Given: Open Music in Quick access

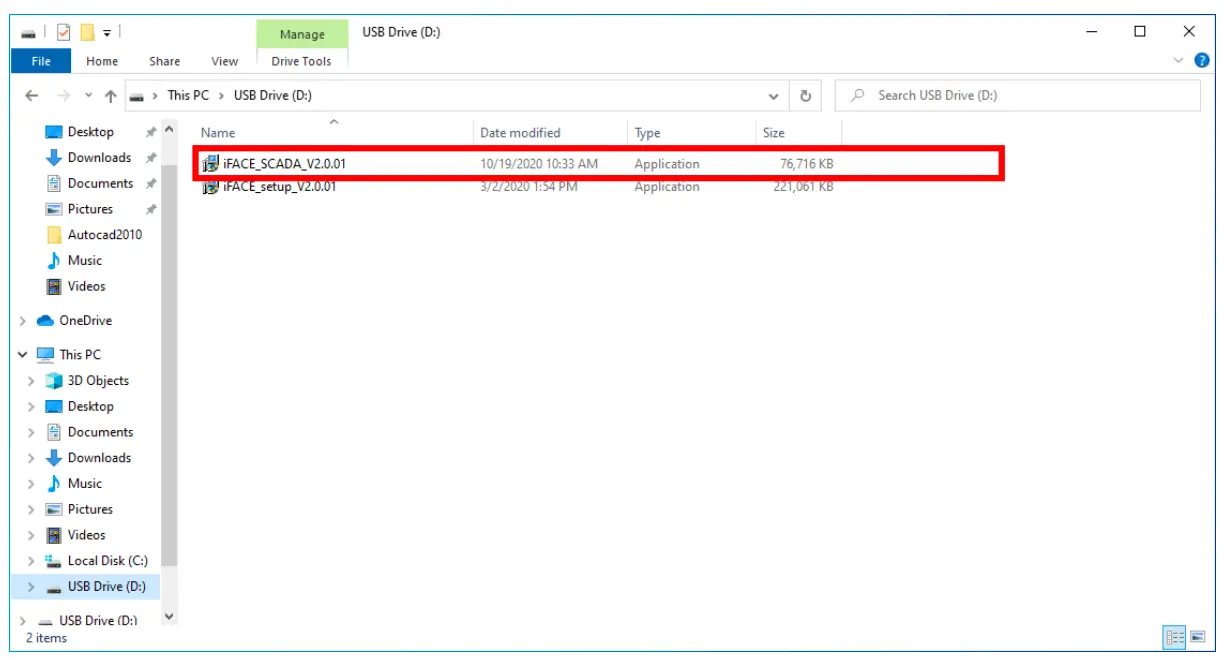Looking at the screenshot, I should pos(84,260).
